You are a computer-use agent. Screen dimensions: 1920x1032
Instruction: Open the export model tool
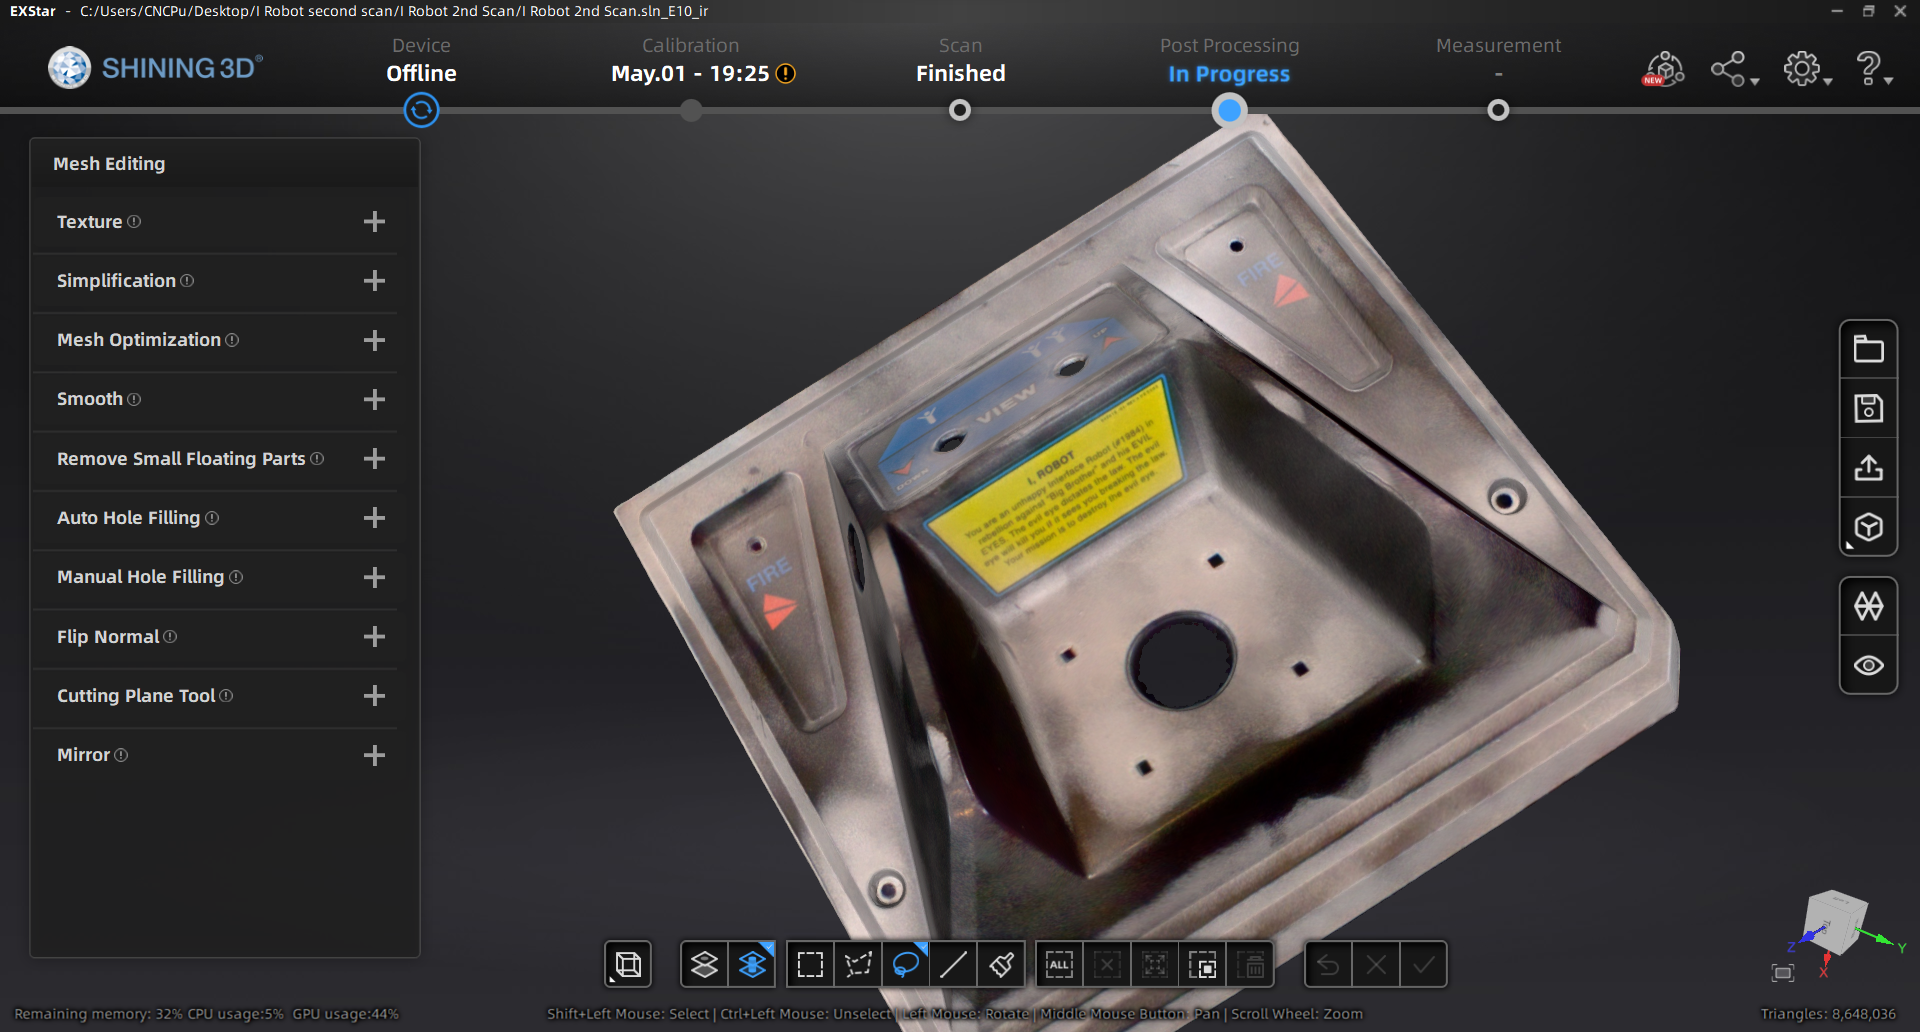(x=1868, y=467)
